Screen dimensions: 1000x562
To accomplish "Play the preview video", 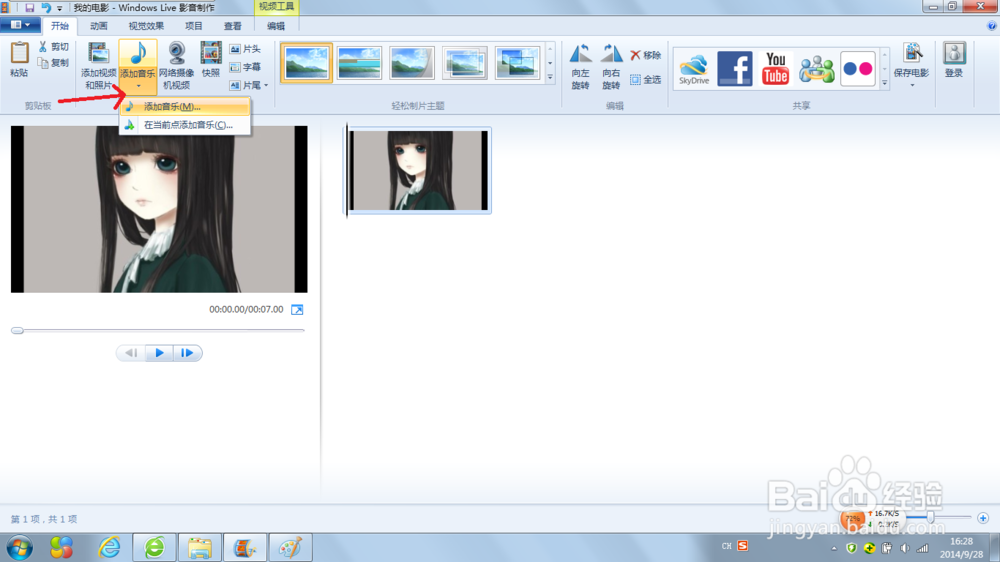I will tap(159, 353).
